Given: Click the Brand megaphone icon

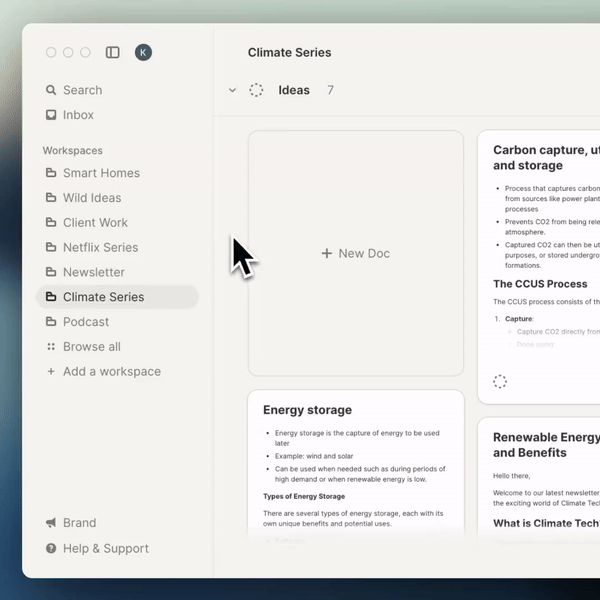Looking at the screenshot, I should [51, 523].
